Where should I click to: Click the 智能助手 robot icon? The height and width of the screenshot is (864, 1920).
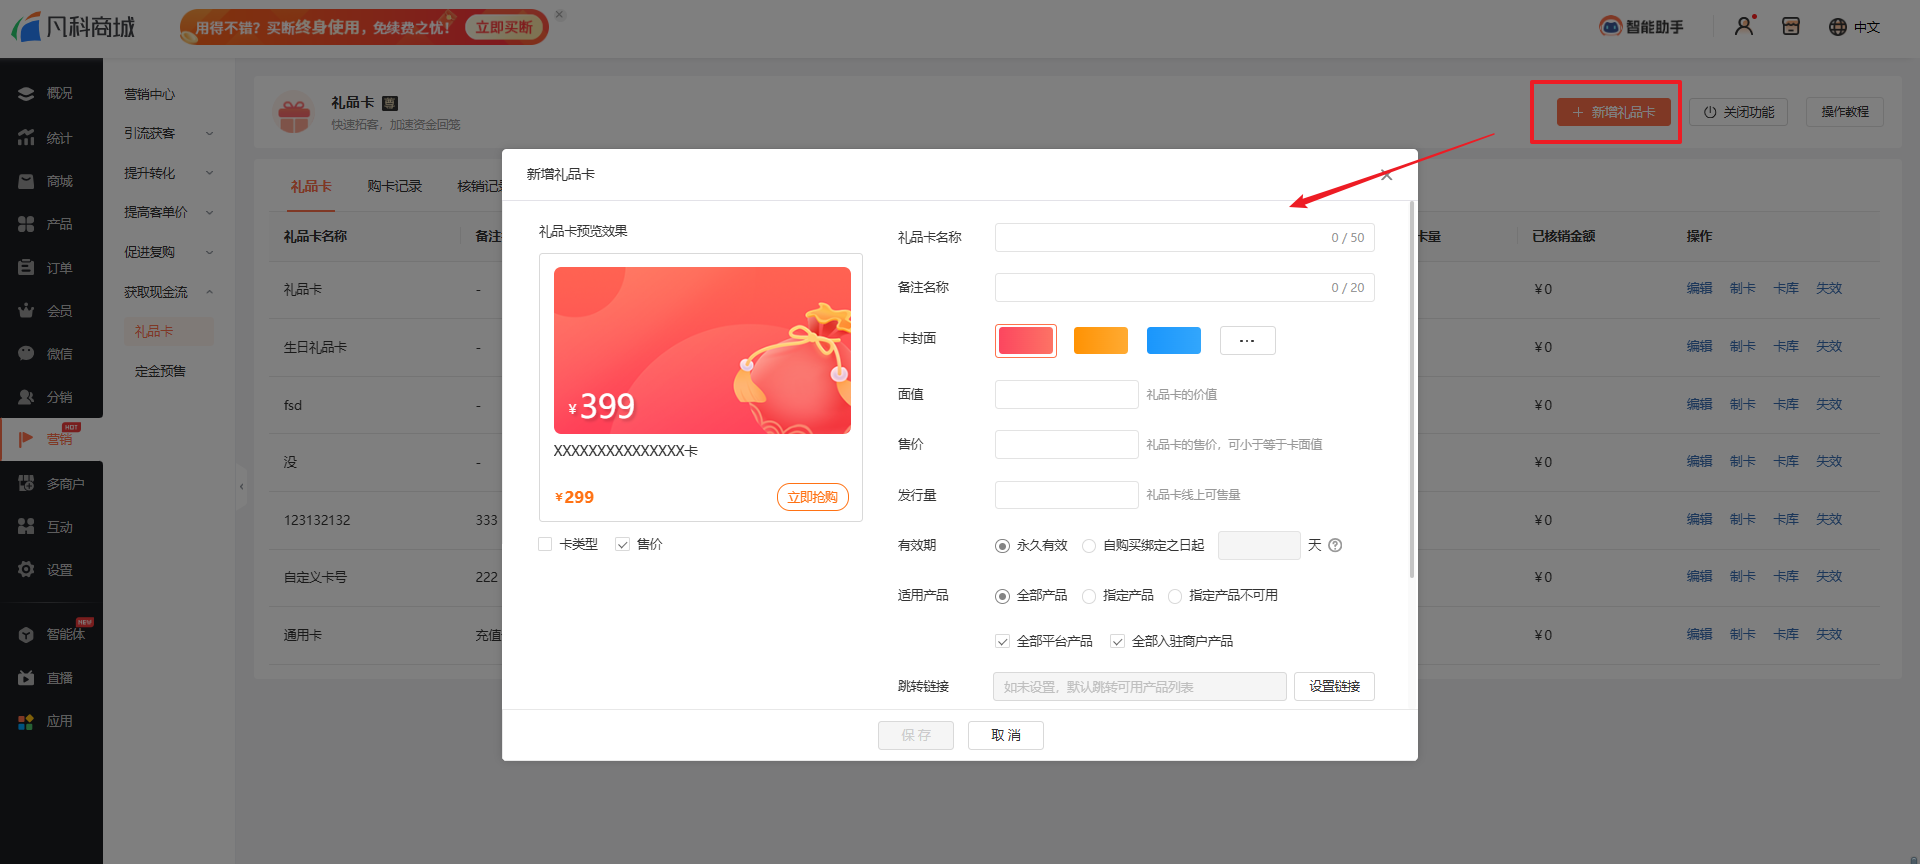(1610, 27)
